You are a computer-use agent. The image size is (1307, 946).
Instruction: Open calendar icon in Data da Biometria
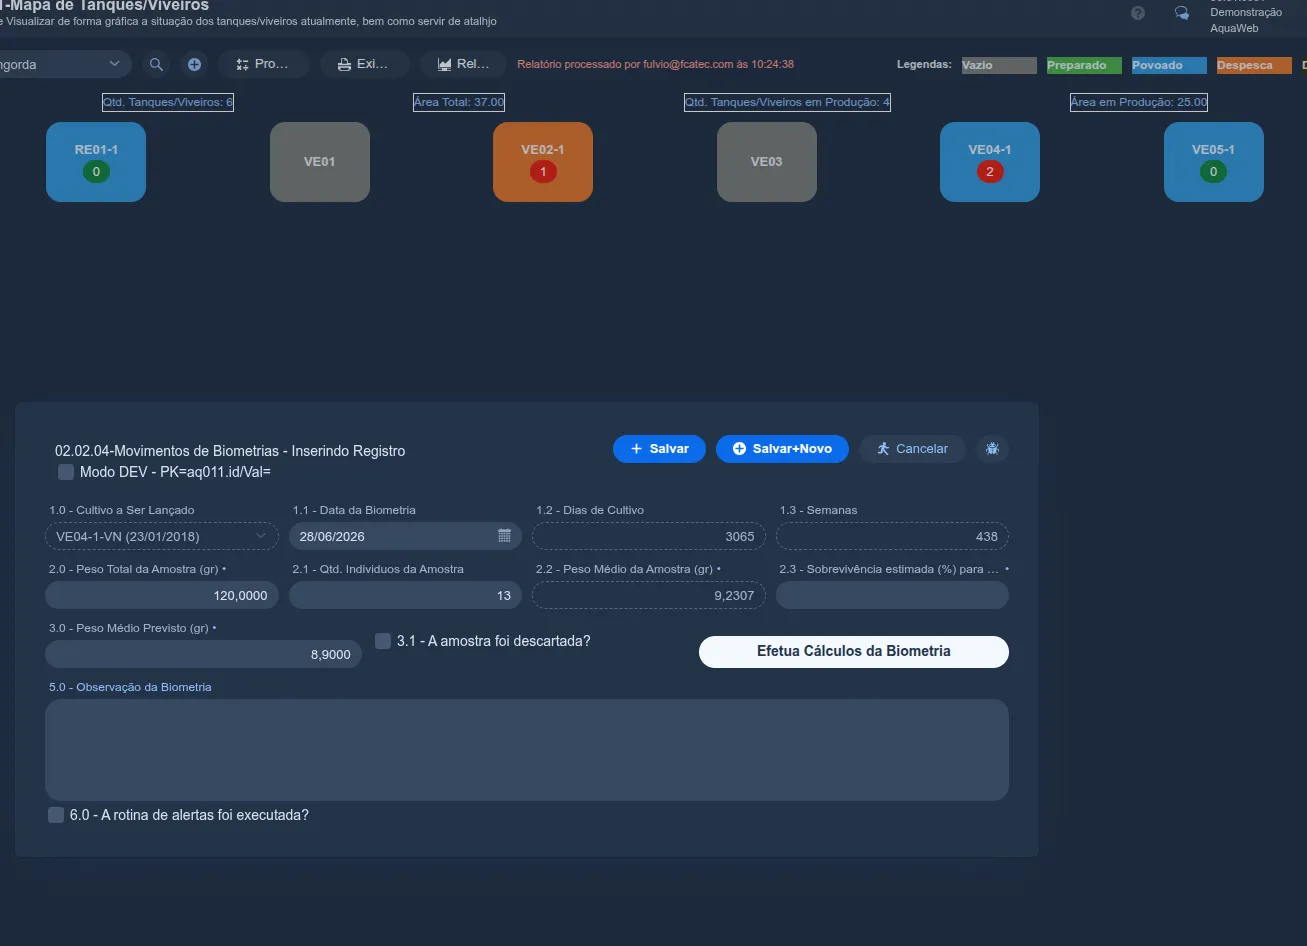504,536
